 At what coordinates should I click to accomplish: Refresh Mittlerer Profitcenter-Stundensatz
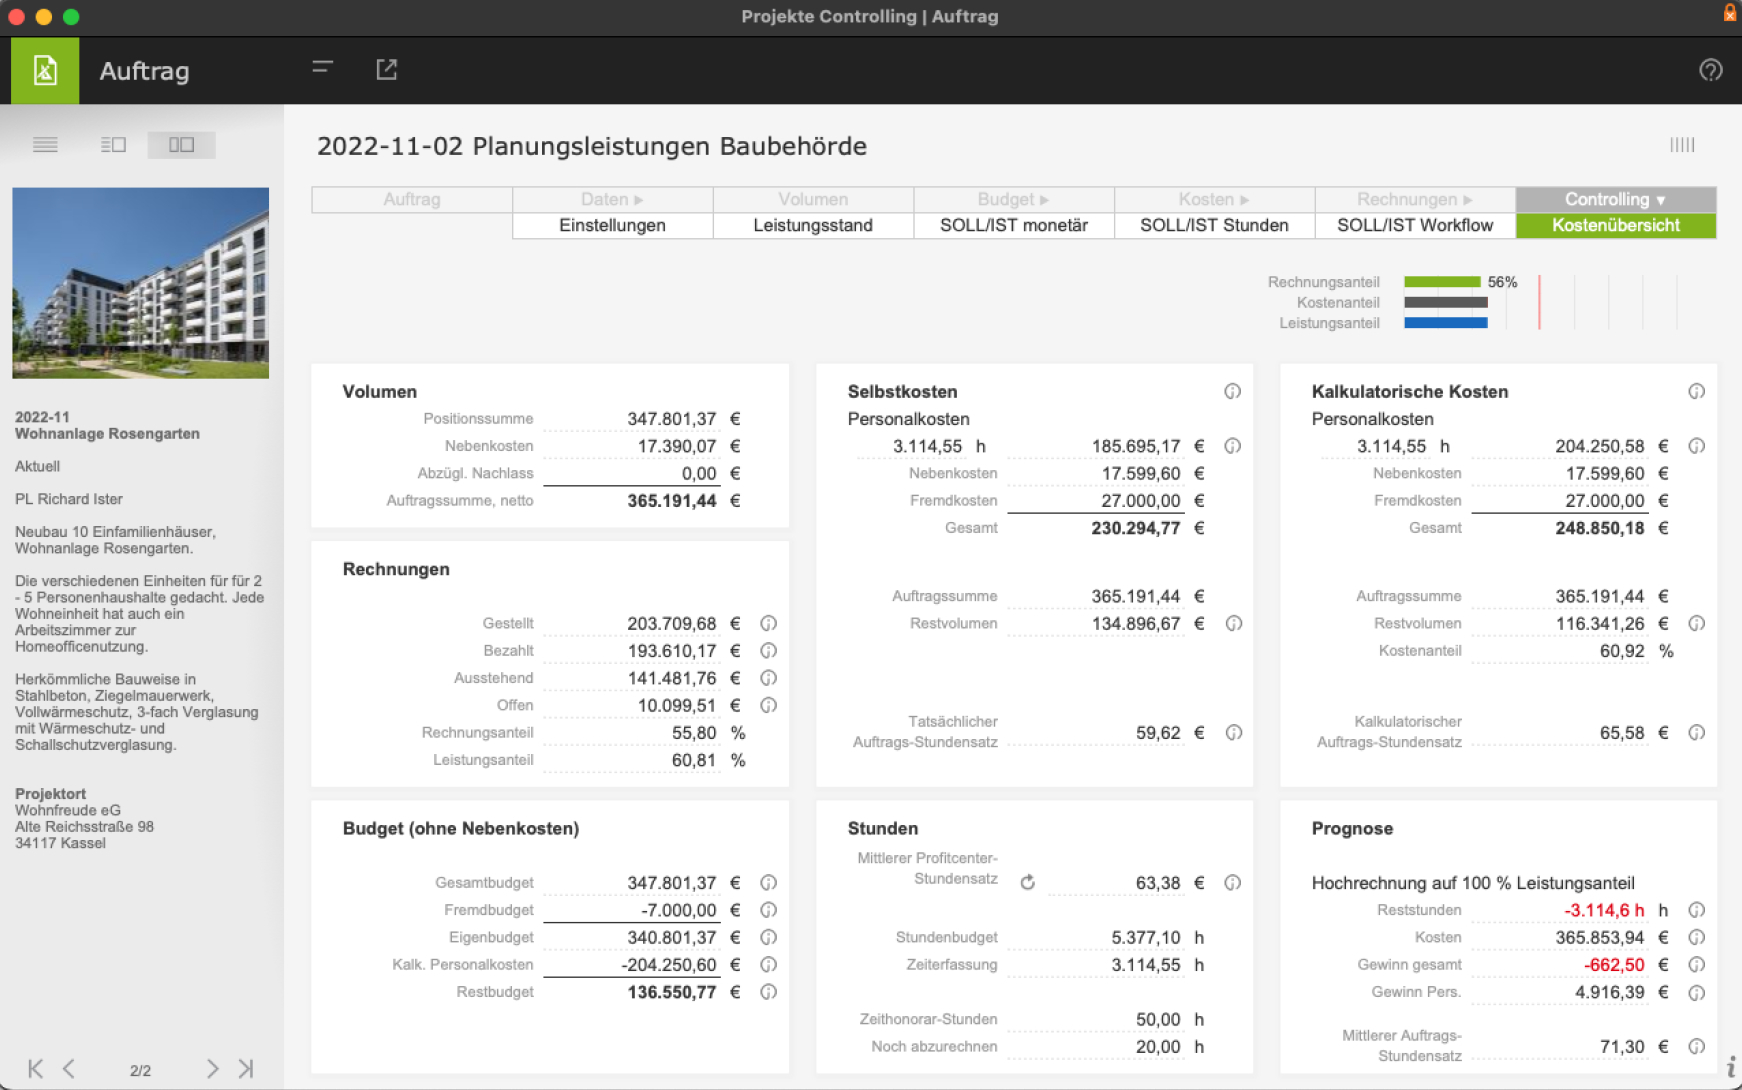(1027, 882)
